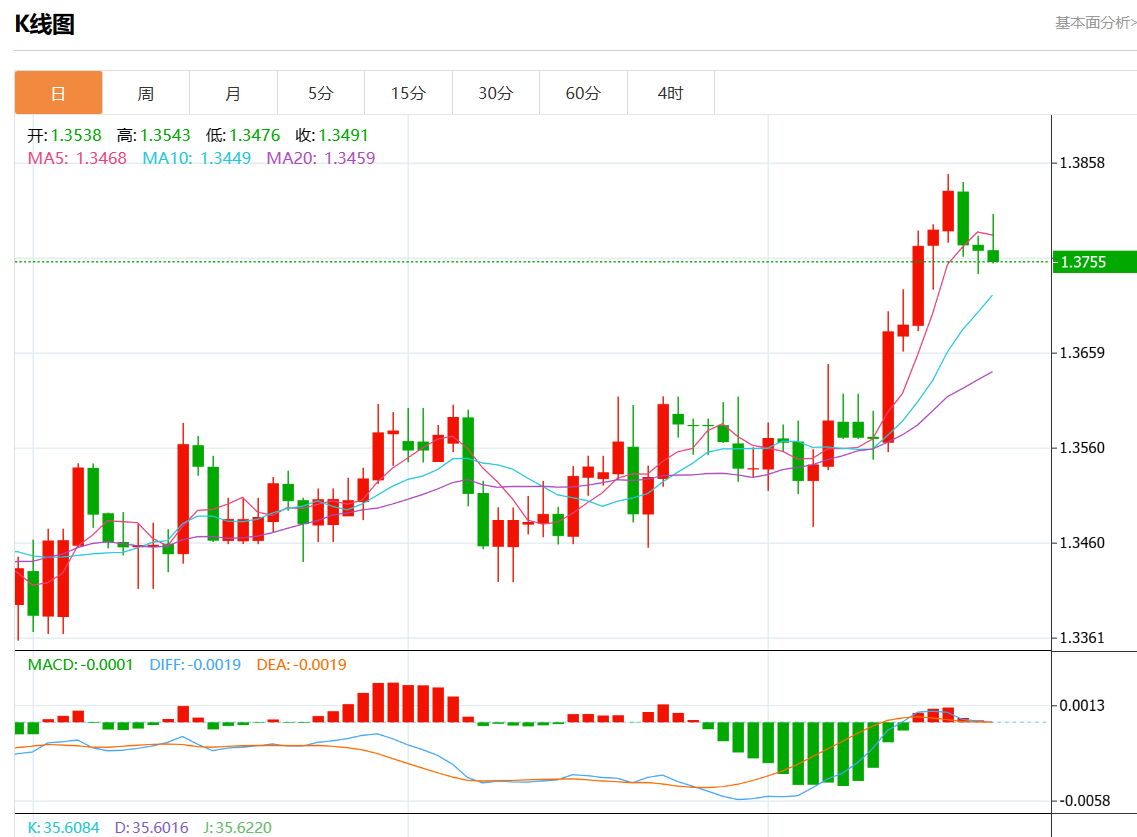
Task: Click the MACD: -0.0001 indicator label
Action: (x=80, y=664)
